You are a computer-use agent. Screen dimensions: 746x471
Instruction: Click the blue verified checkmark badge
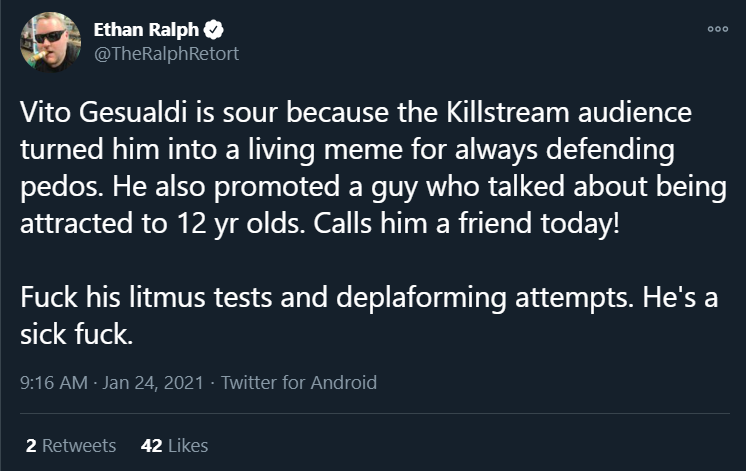pos(214,30)
